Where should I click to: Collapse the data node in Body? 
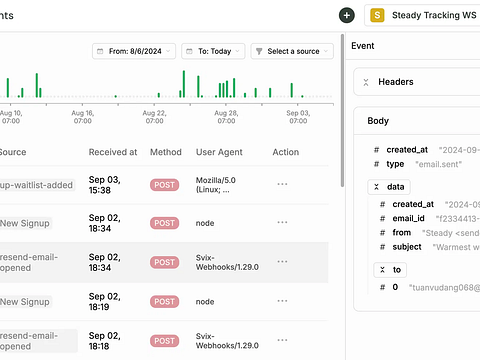pyautogui.click(x=389, y=187)
